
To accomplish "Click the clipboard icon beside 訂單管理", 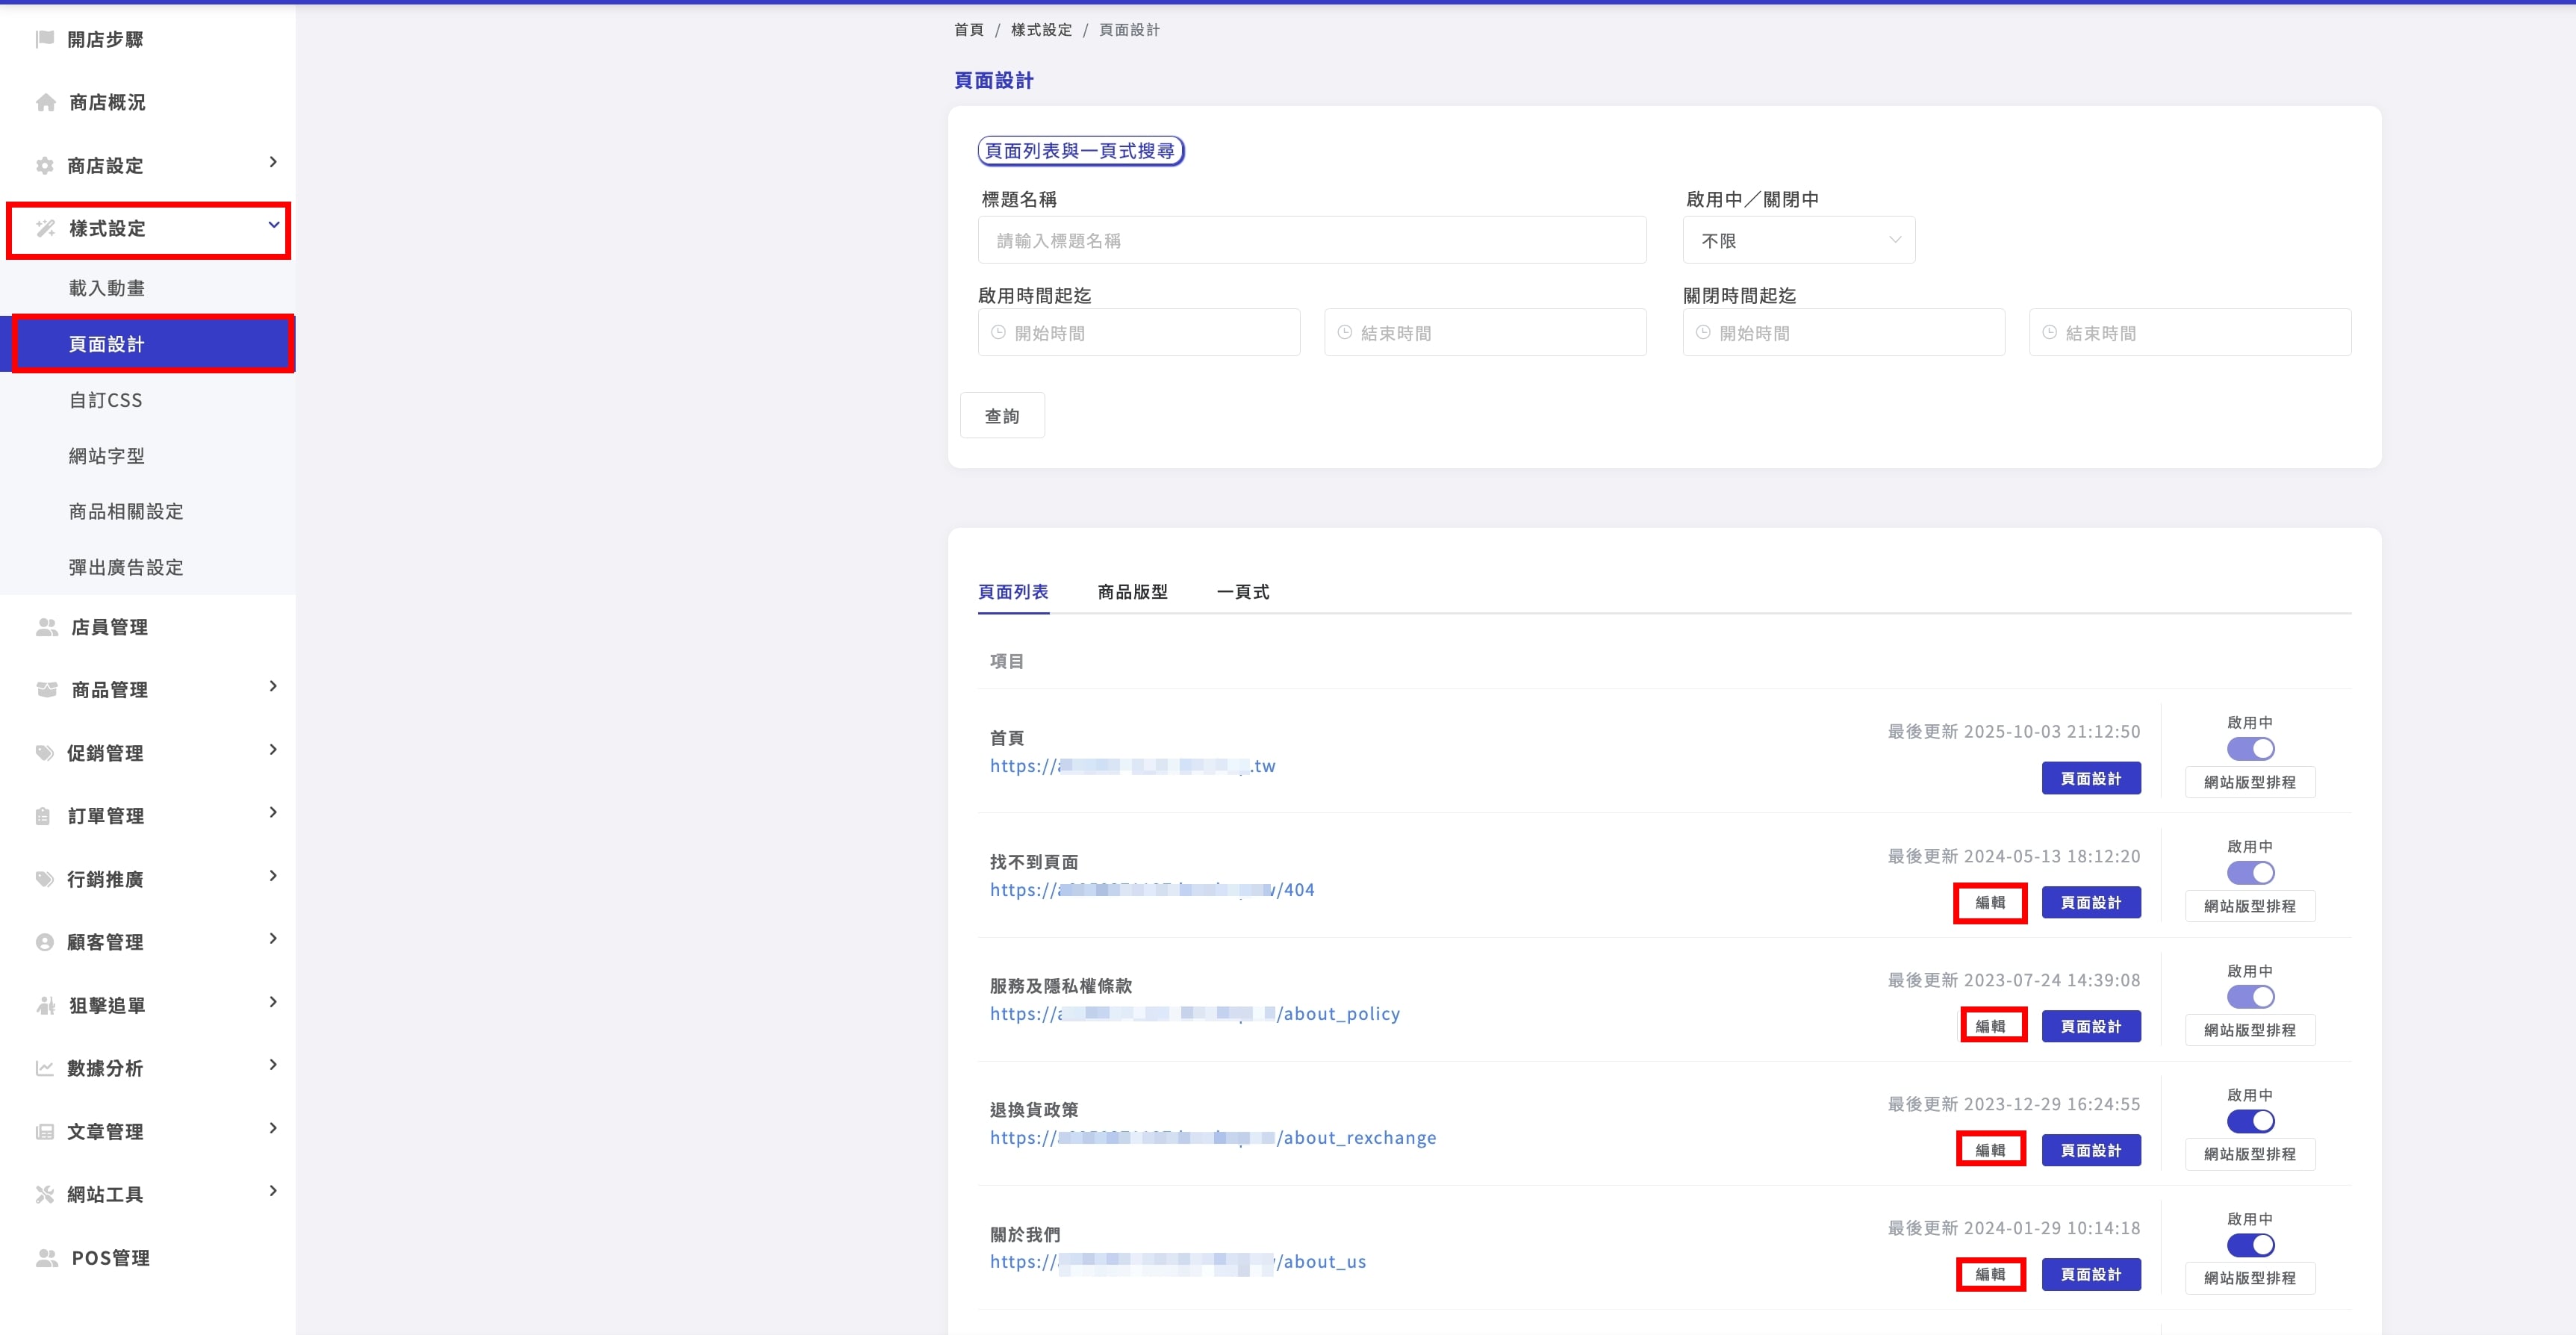I will 43,816.
